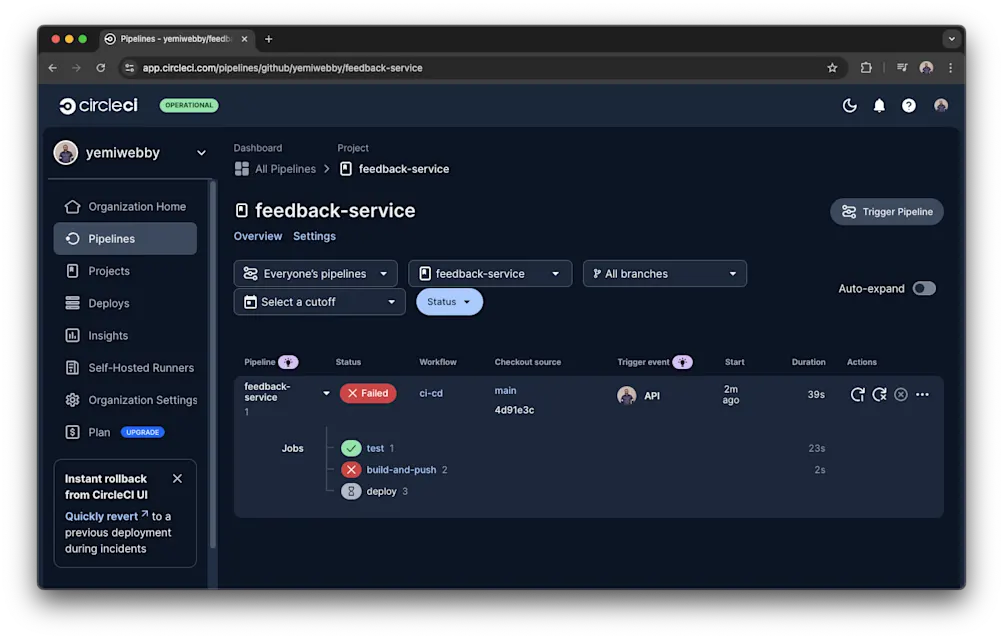The height and width of the screenshot is (639, 1003).
Task: Rerun the failed pipeline workflow
Action: point(857,394)
